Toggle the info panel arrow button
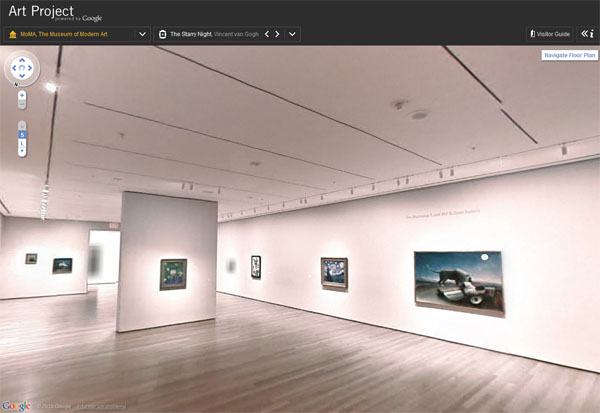Viewport: 600px width, 413px height. pyautogui.click(x=587, y=34)
